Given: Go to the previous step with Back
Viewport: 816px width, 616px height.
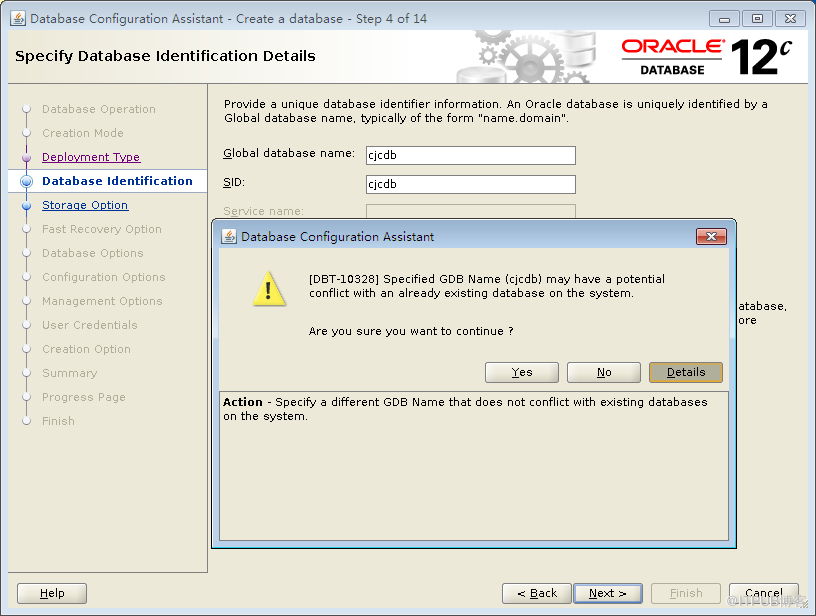Looking at the screenshot, I should pos(537,593).
